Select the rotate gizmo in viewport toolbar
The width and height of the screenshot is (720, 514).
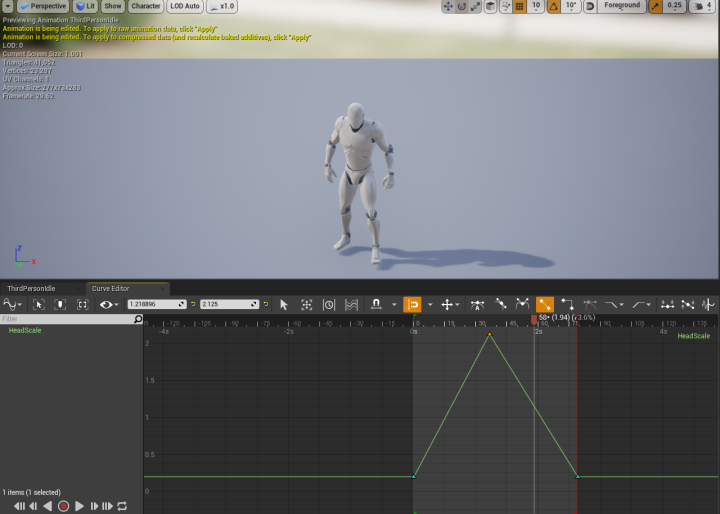(462, 6)
